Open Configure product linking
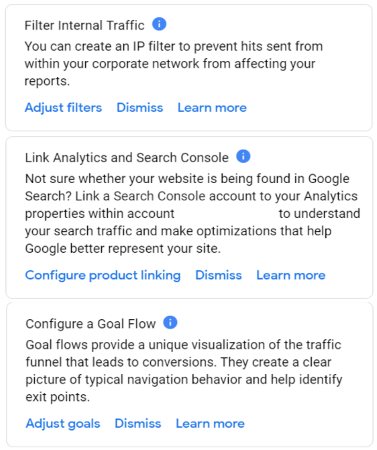Viewport: 377px width, 450px height. [103, 275]
